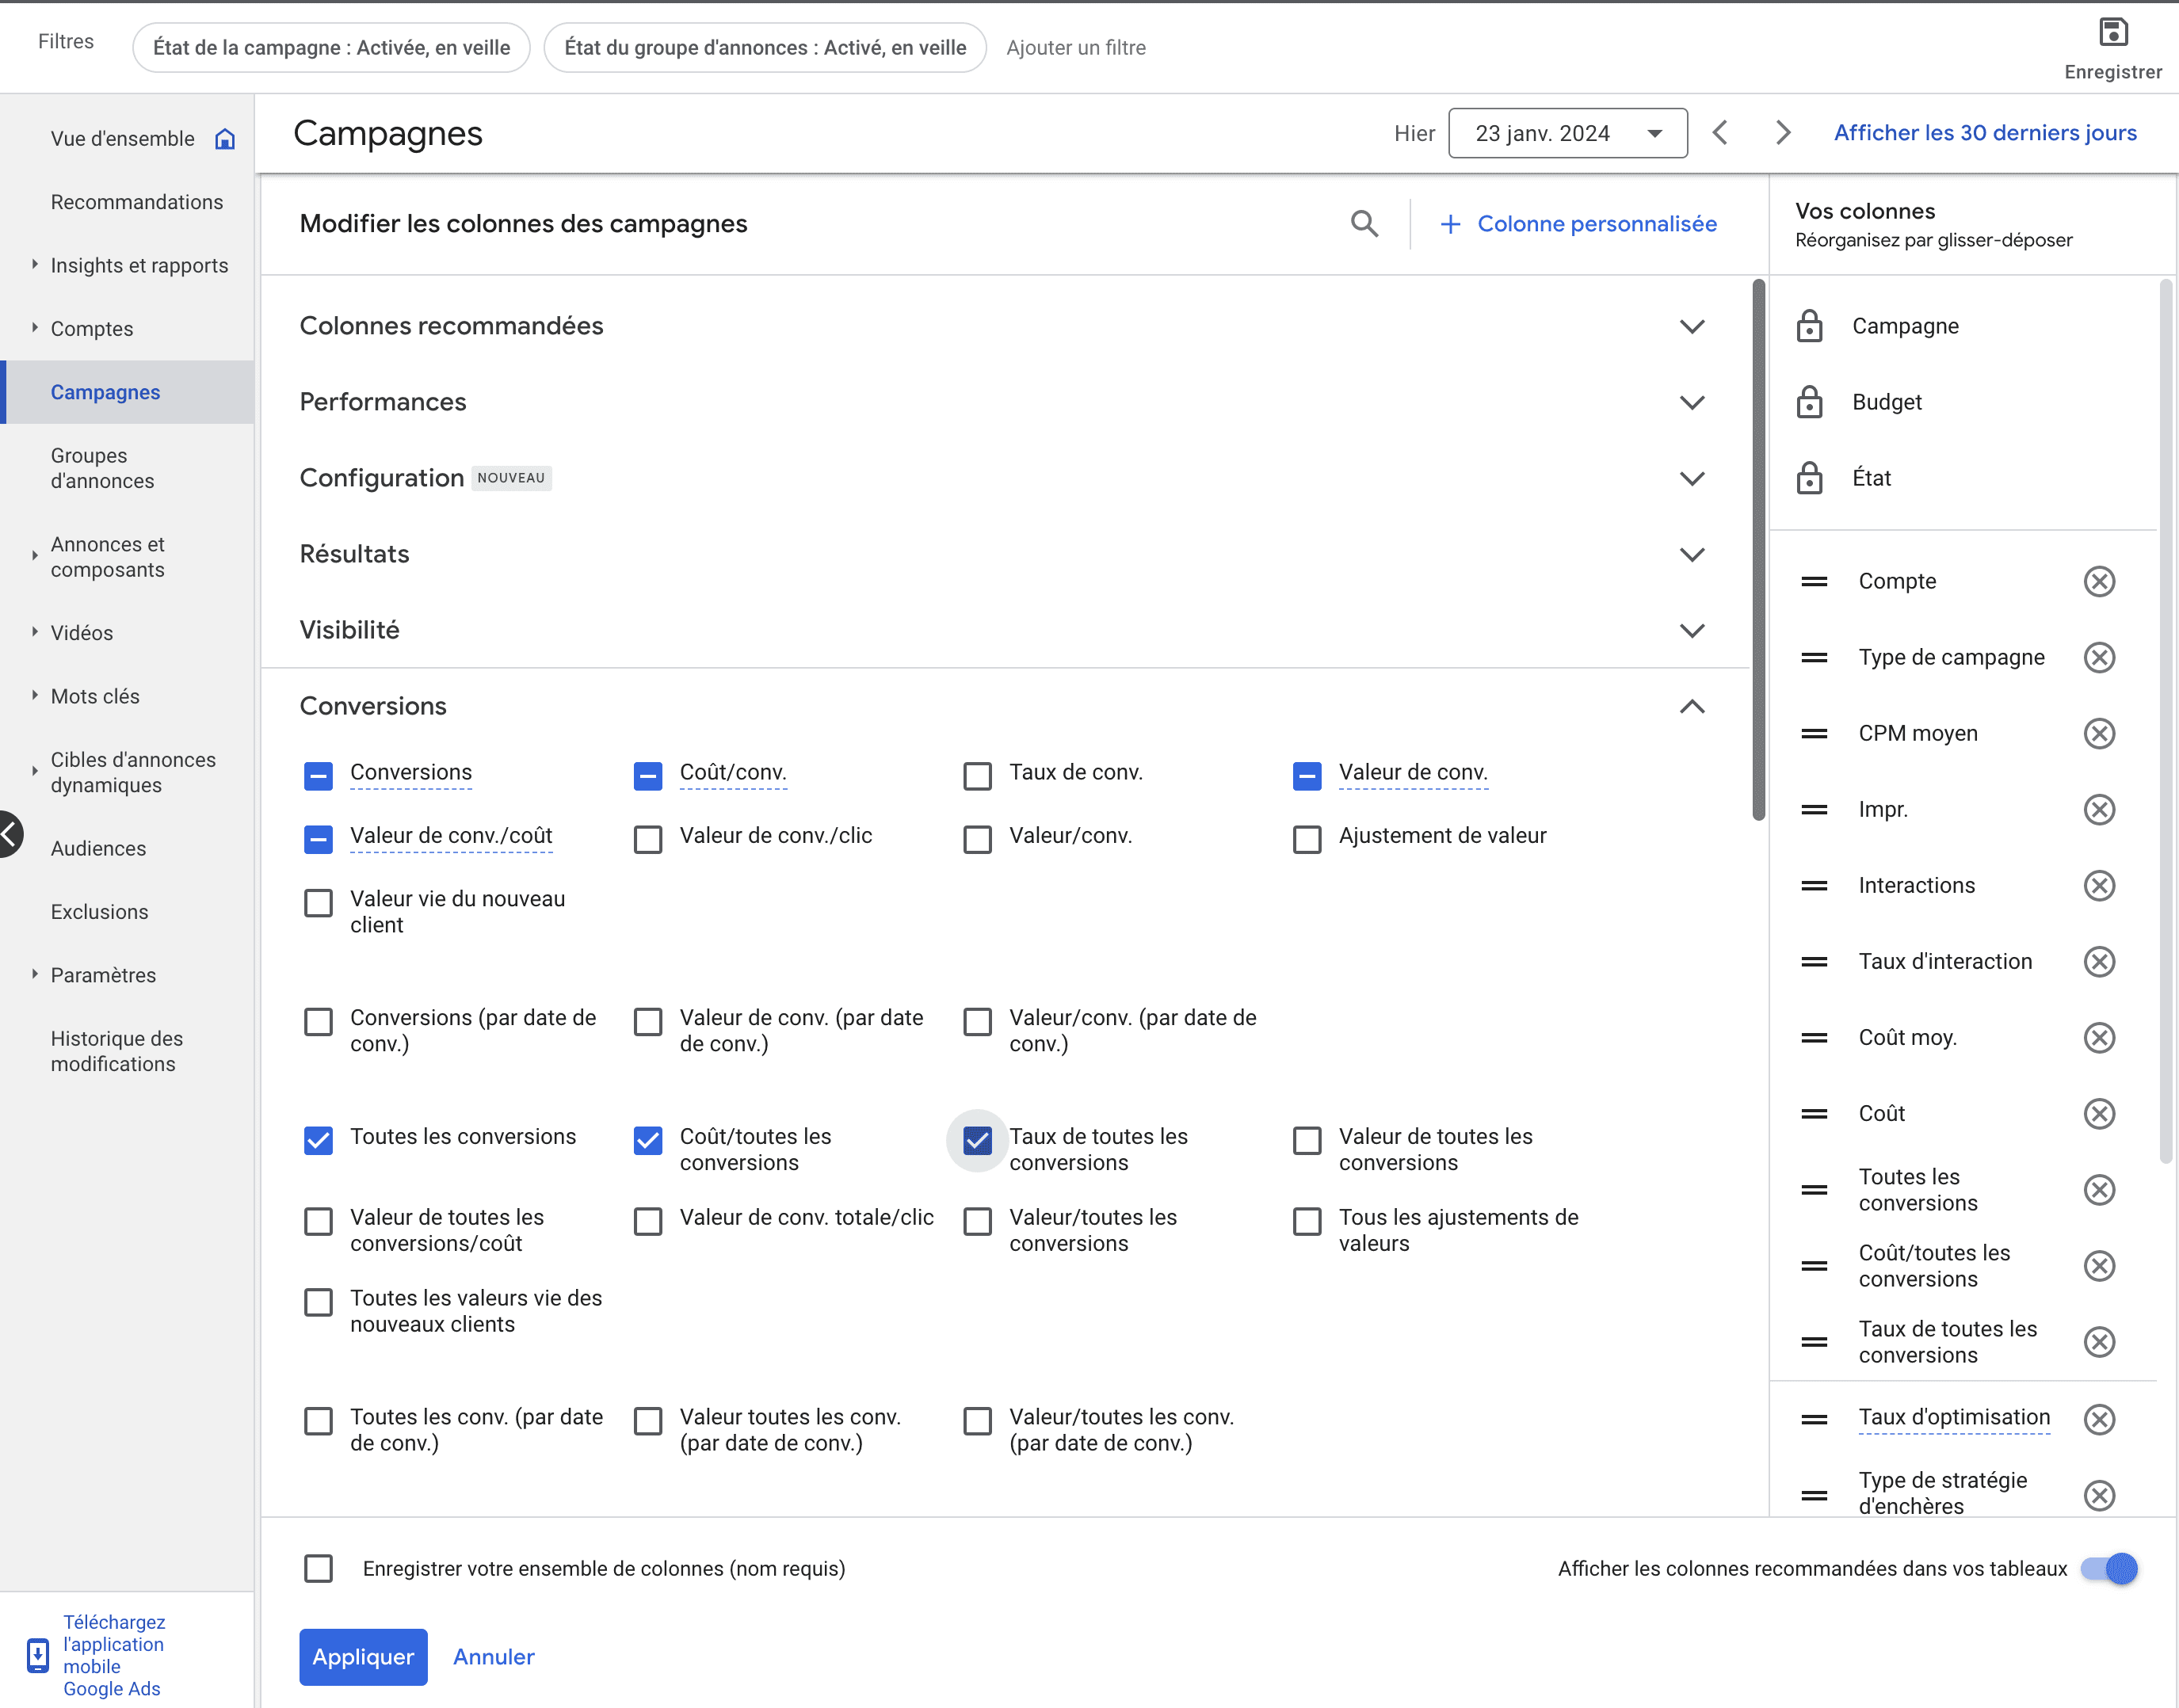Screen dimensions: 2179x1708
Task: Check the Taux de conv. checkbox
Action: coord(977,776)
